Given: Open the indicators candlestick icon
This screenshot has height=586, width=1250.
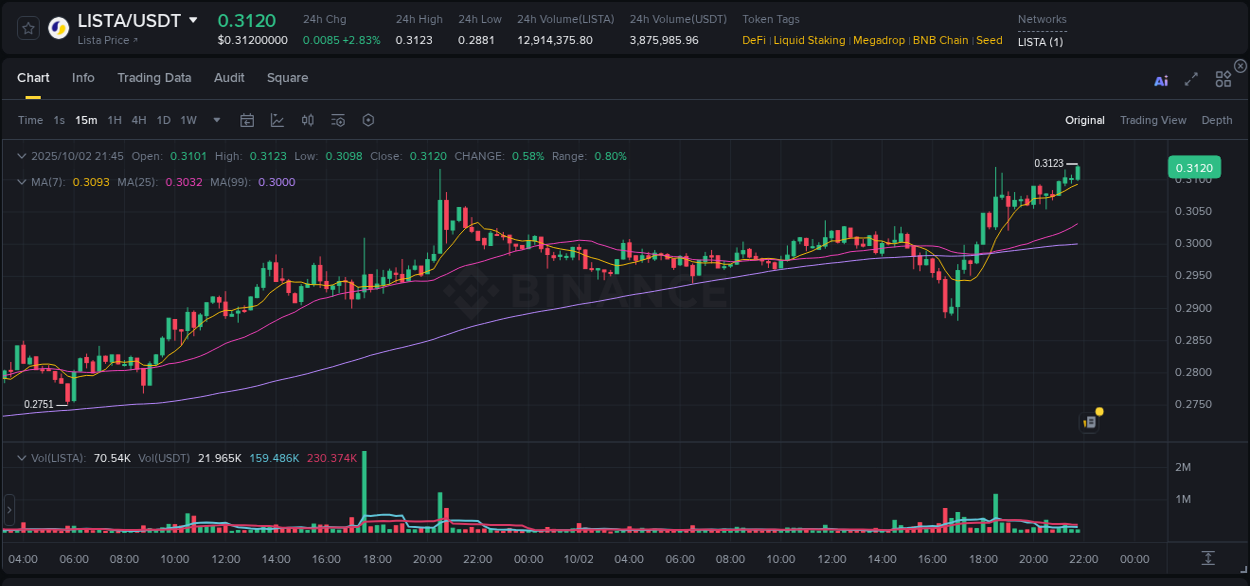Looking at the screenshot, I should click(x=308, y=119).
